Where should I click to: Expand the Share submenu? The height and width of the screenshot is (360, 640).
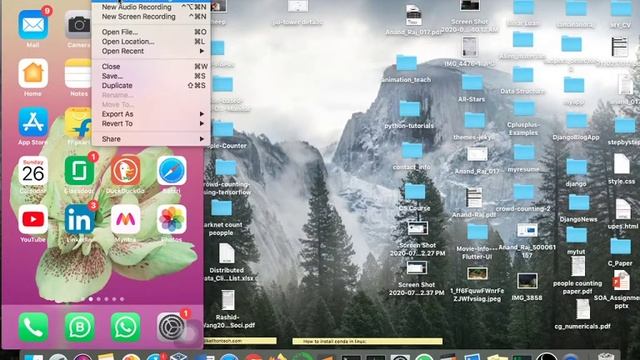(151, 139)
